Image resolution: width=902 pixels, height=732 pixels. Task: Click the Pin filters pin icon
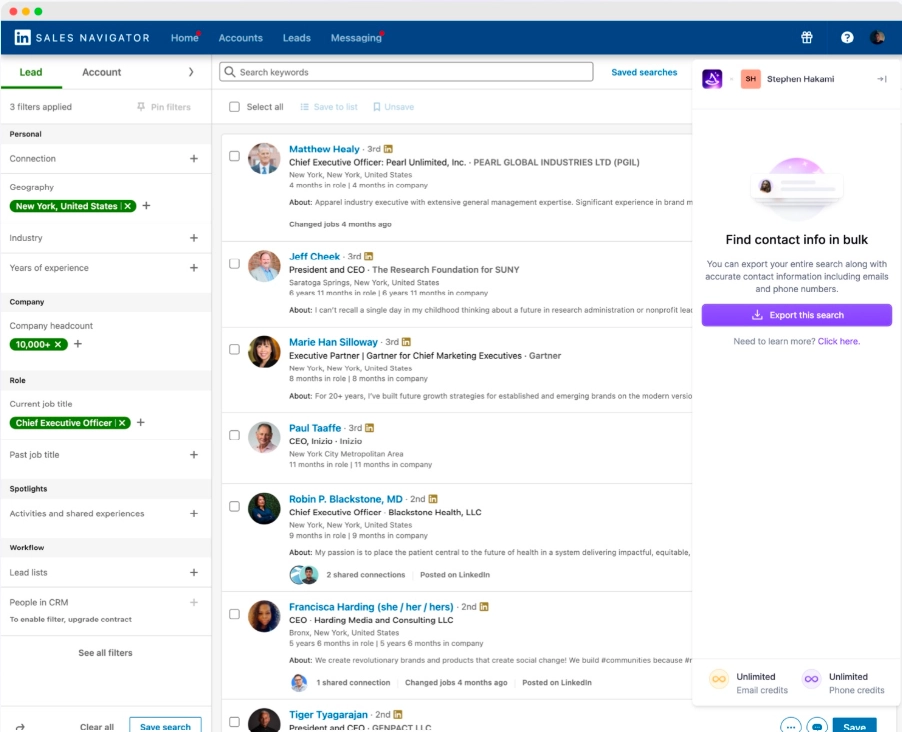click(141, 106)
